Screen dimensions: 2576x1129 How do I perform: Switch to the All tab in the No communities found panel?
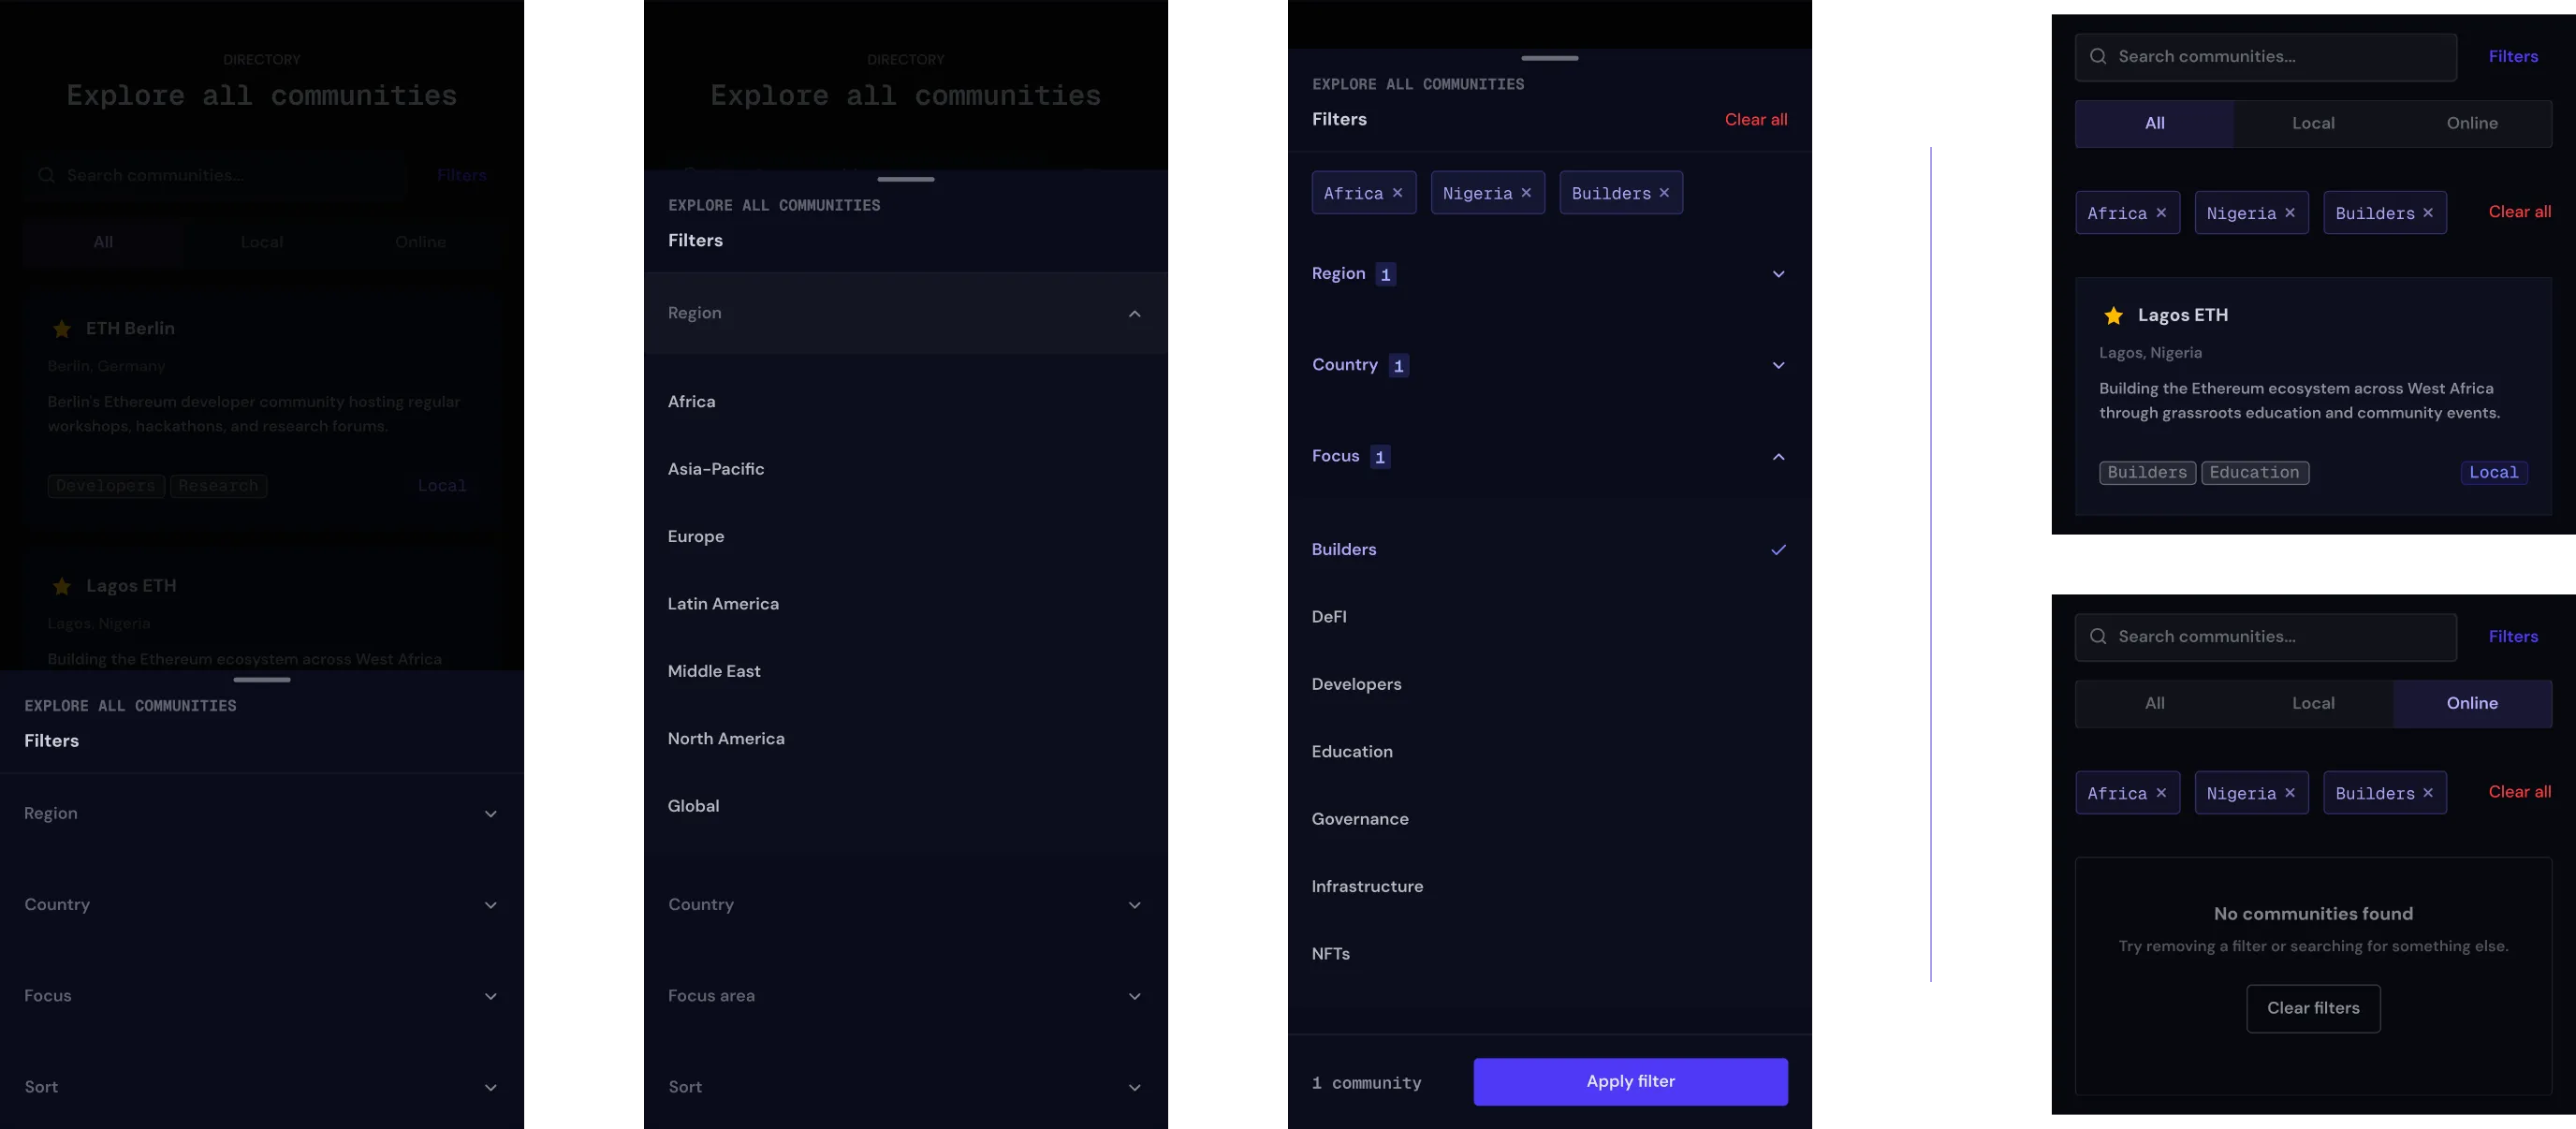point(2154,703)
